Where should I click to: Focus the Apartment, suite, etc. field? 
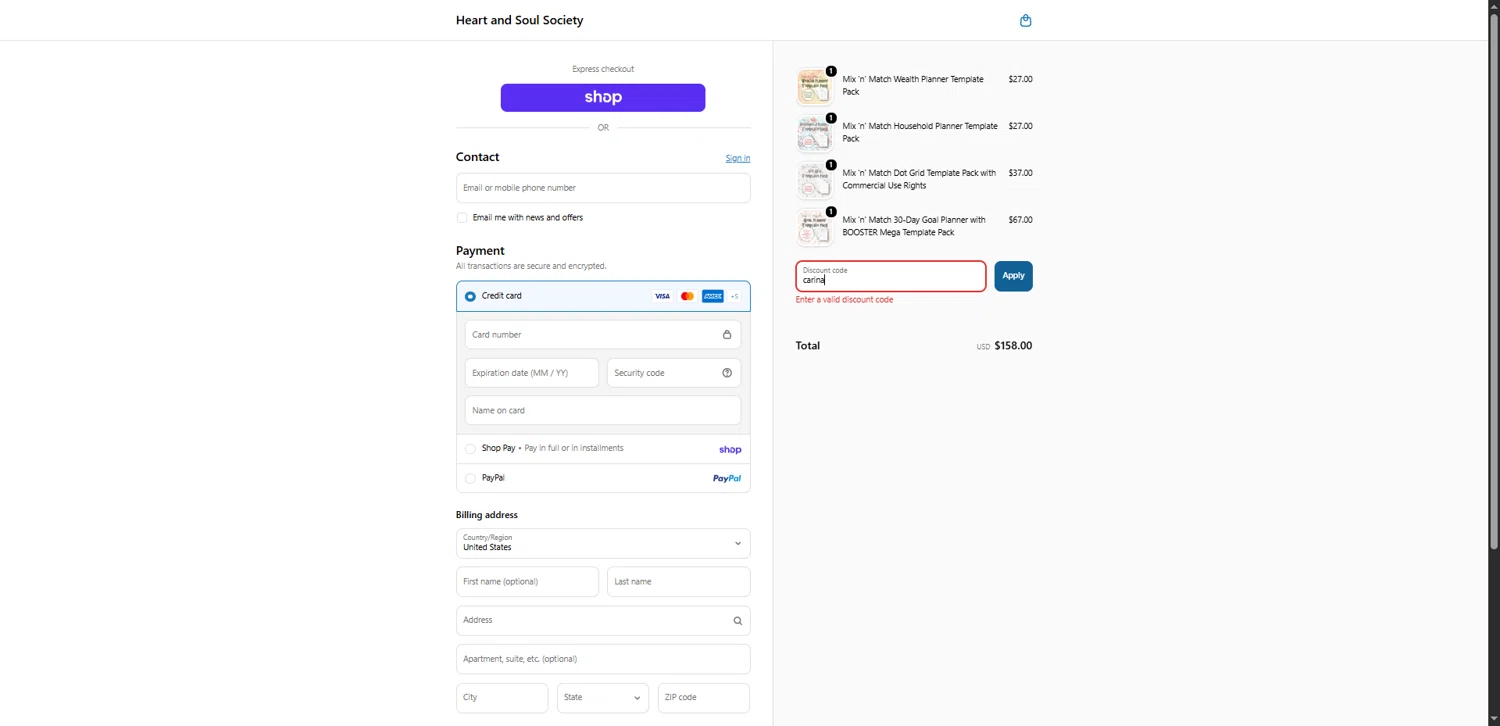point(603,659)
